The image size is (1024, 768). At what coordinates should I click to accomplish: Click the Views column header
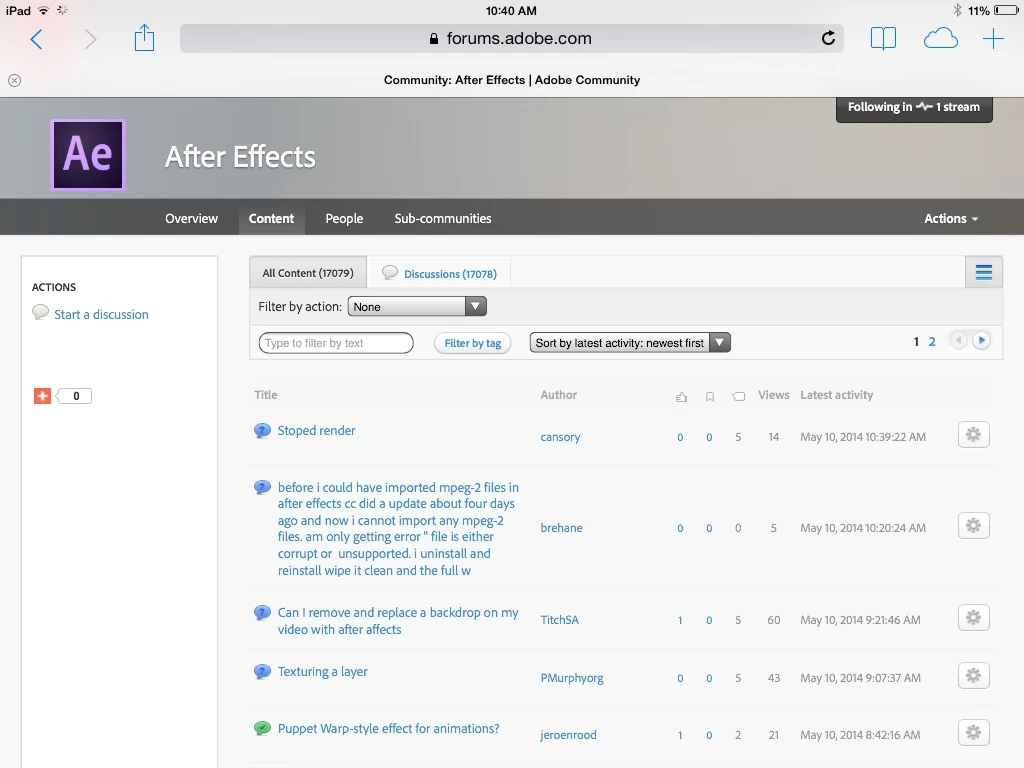[773, 394]
